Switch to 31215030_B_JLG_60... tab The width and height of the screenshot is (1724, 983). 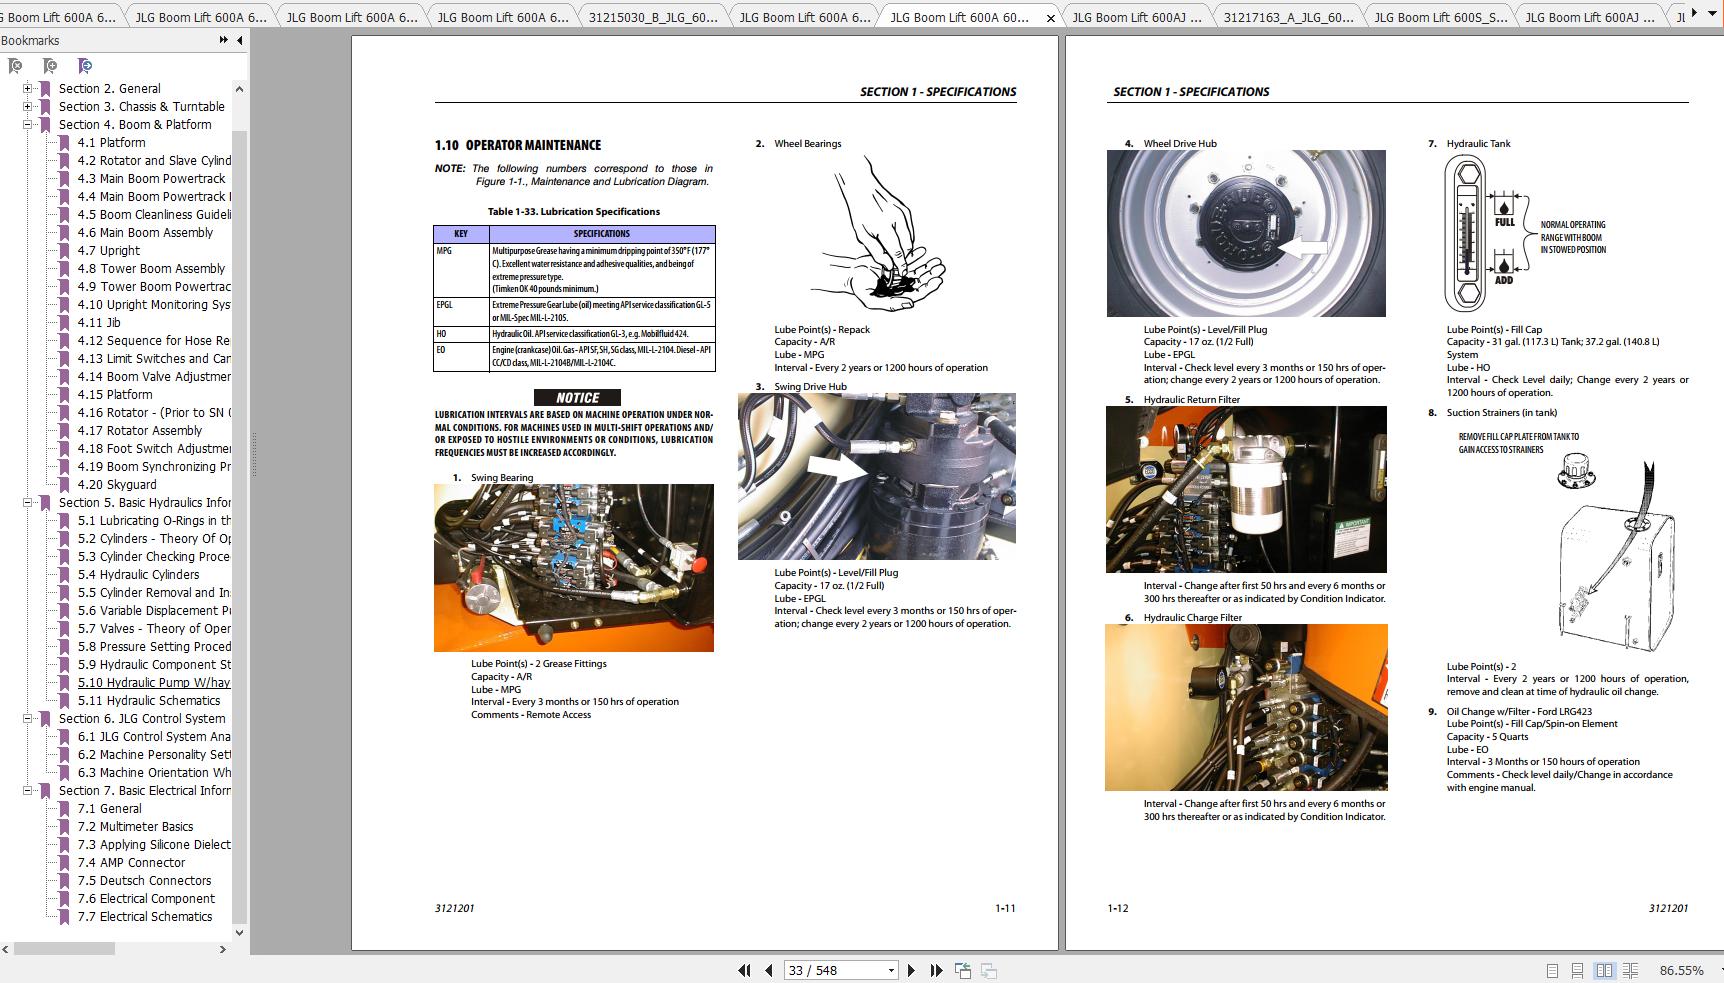click(x=652, y=17)
